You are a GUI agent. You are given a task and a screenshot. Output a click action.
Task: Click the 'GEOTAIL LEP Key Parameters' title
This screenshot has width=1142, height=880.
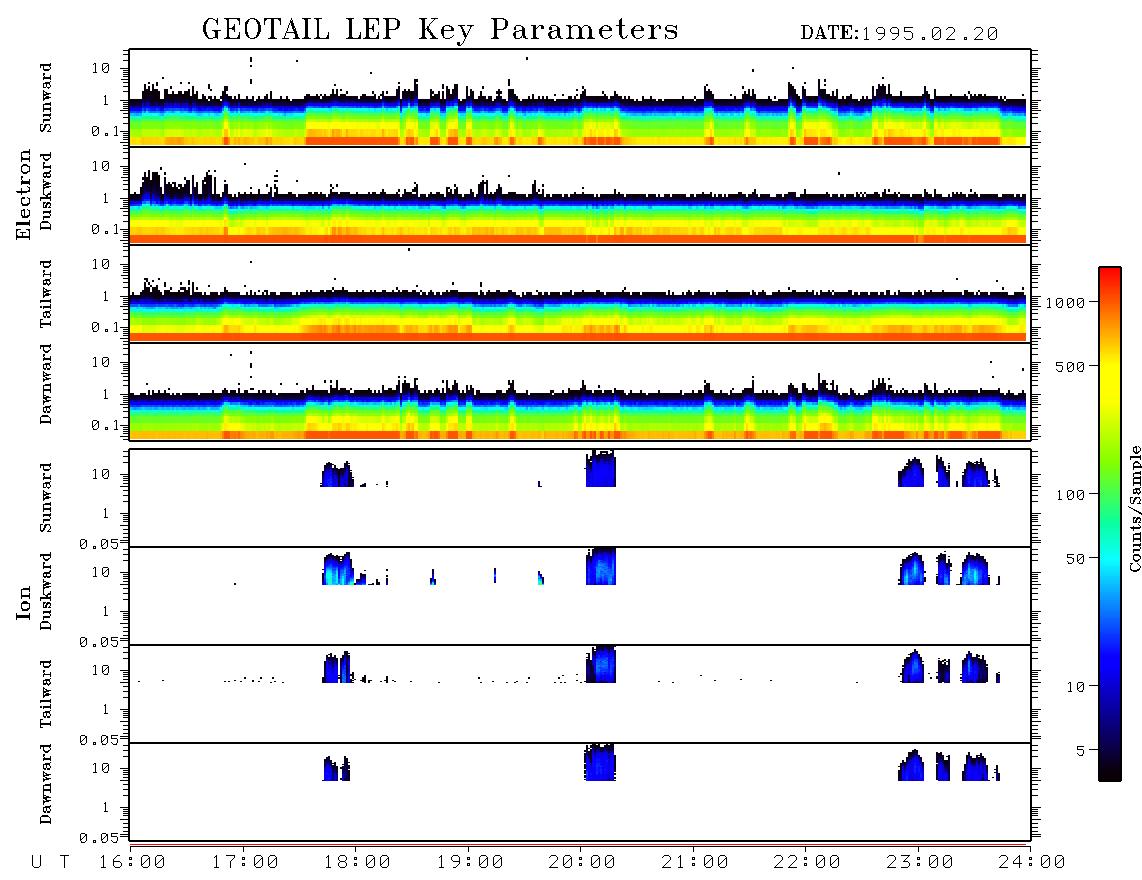tap(440, 30)
